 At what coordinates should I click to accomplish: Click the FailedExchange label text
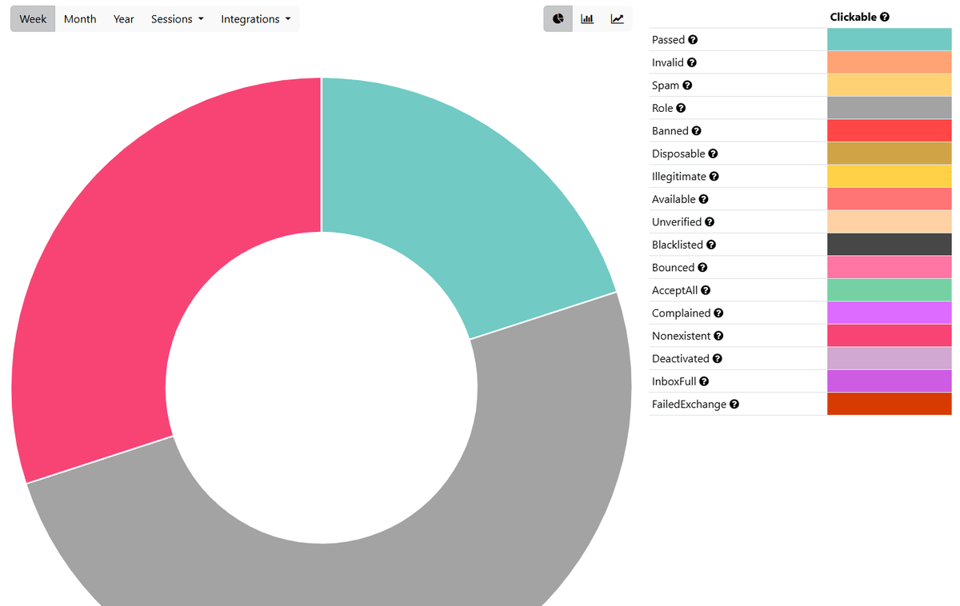689,404
